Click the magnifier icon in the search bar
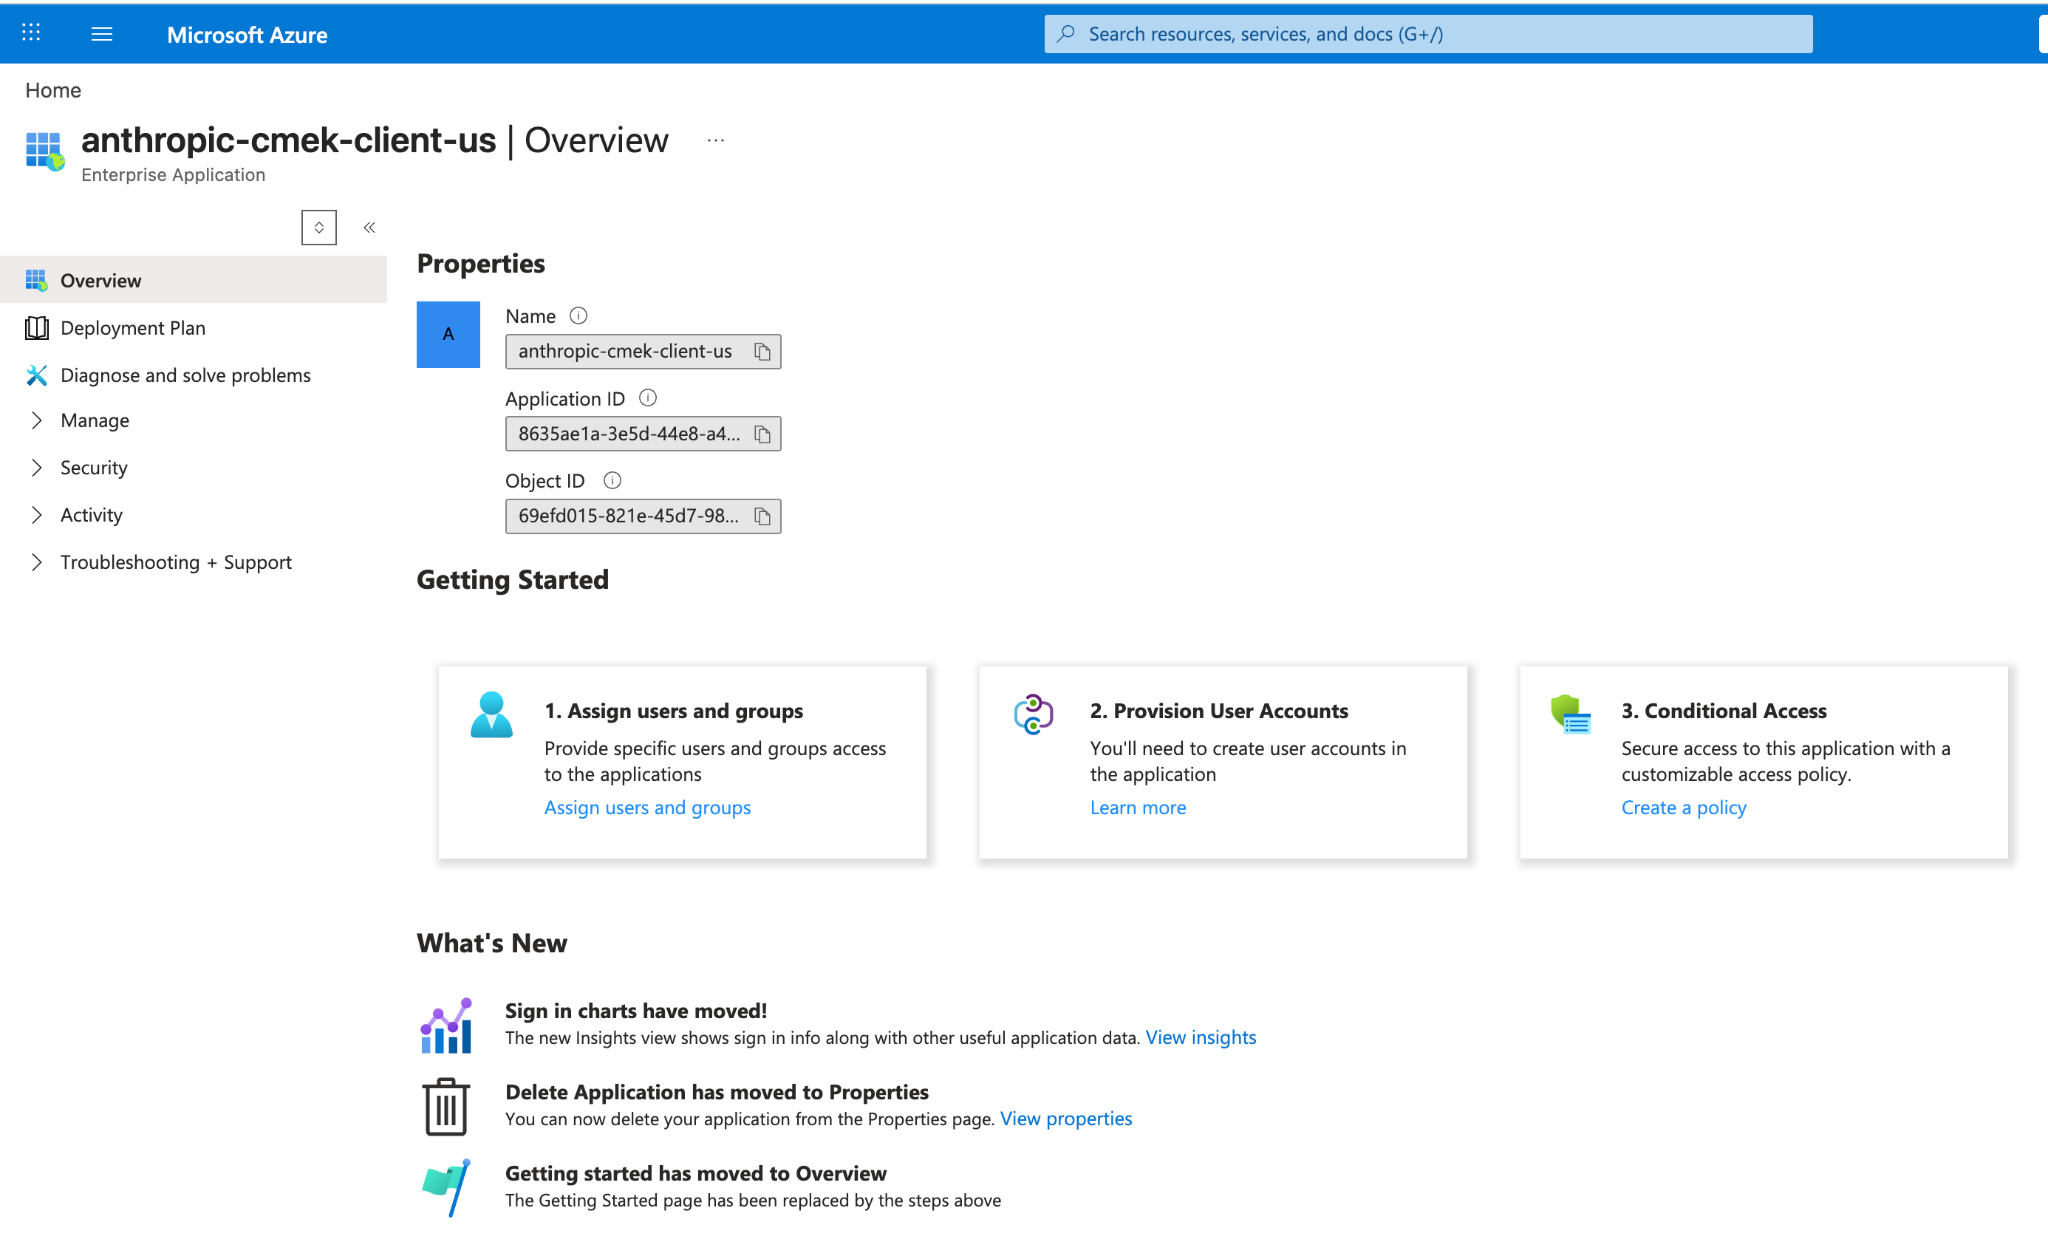This screenshot has height=1250, width=2048. [x=1067, y=34]
